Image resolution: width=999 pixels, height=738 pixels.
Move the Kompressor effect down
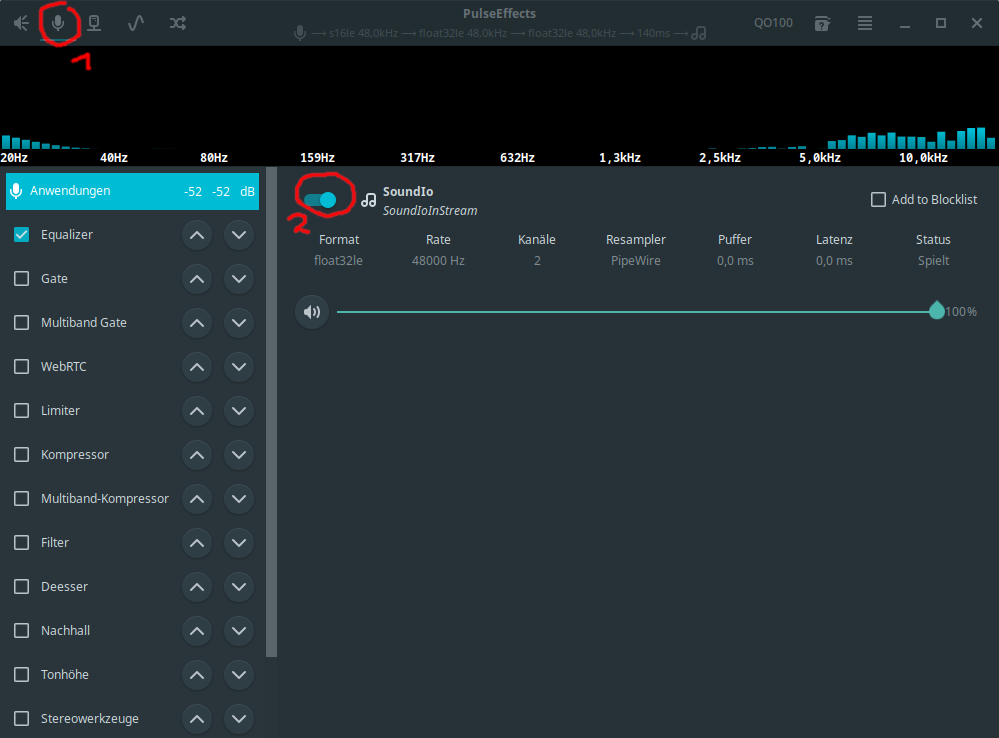[x=238, y=455]
